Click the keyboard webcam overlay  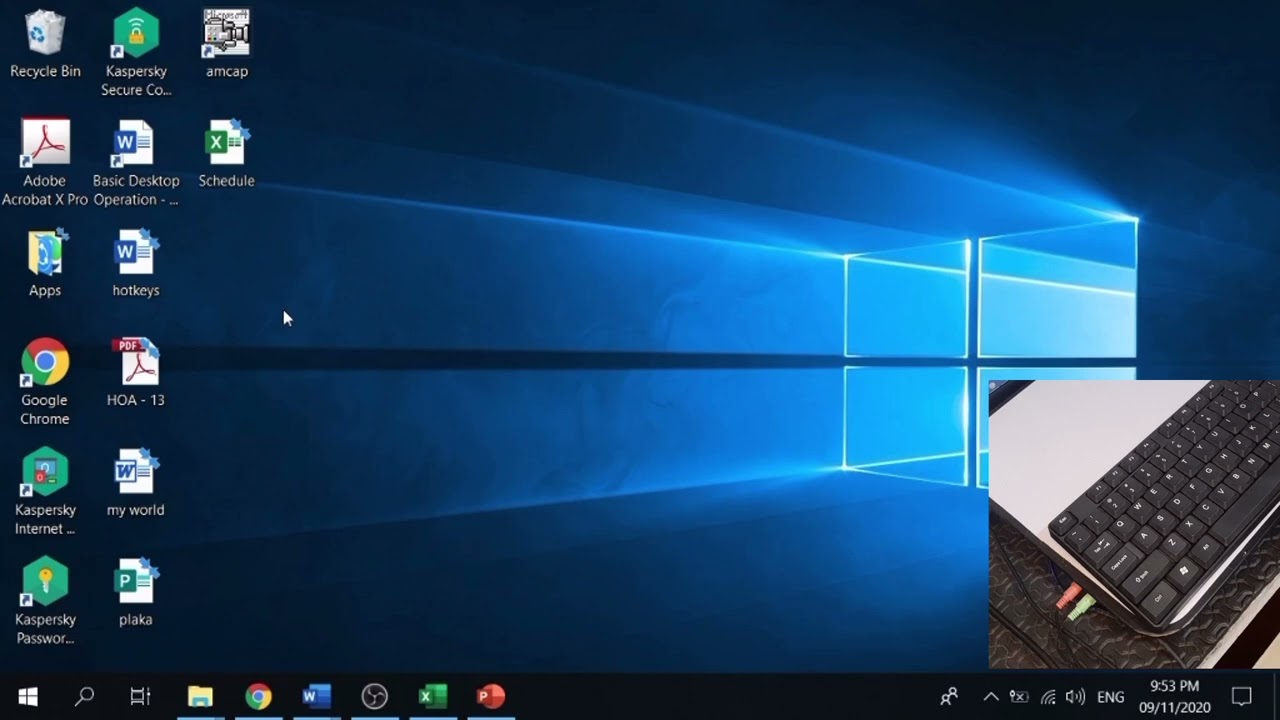[x=1134, y=524]
